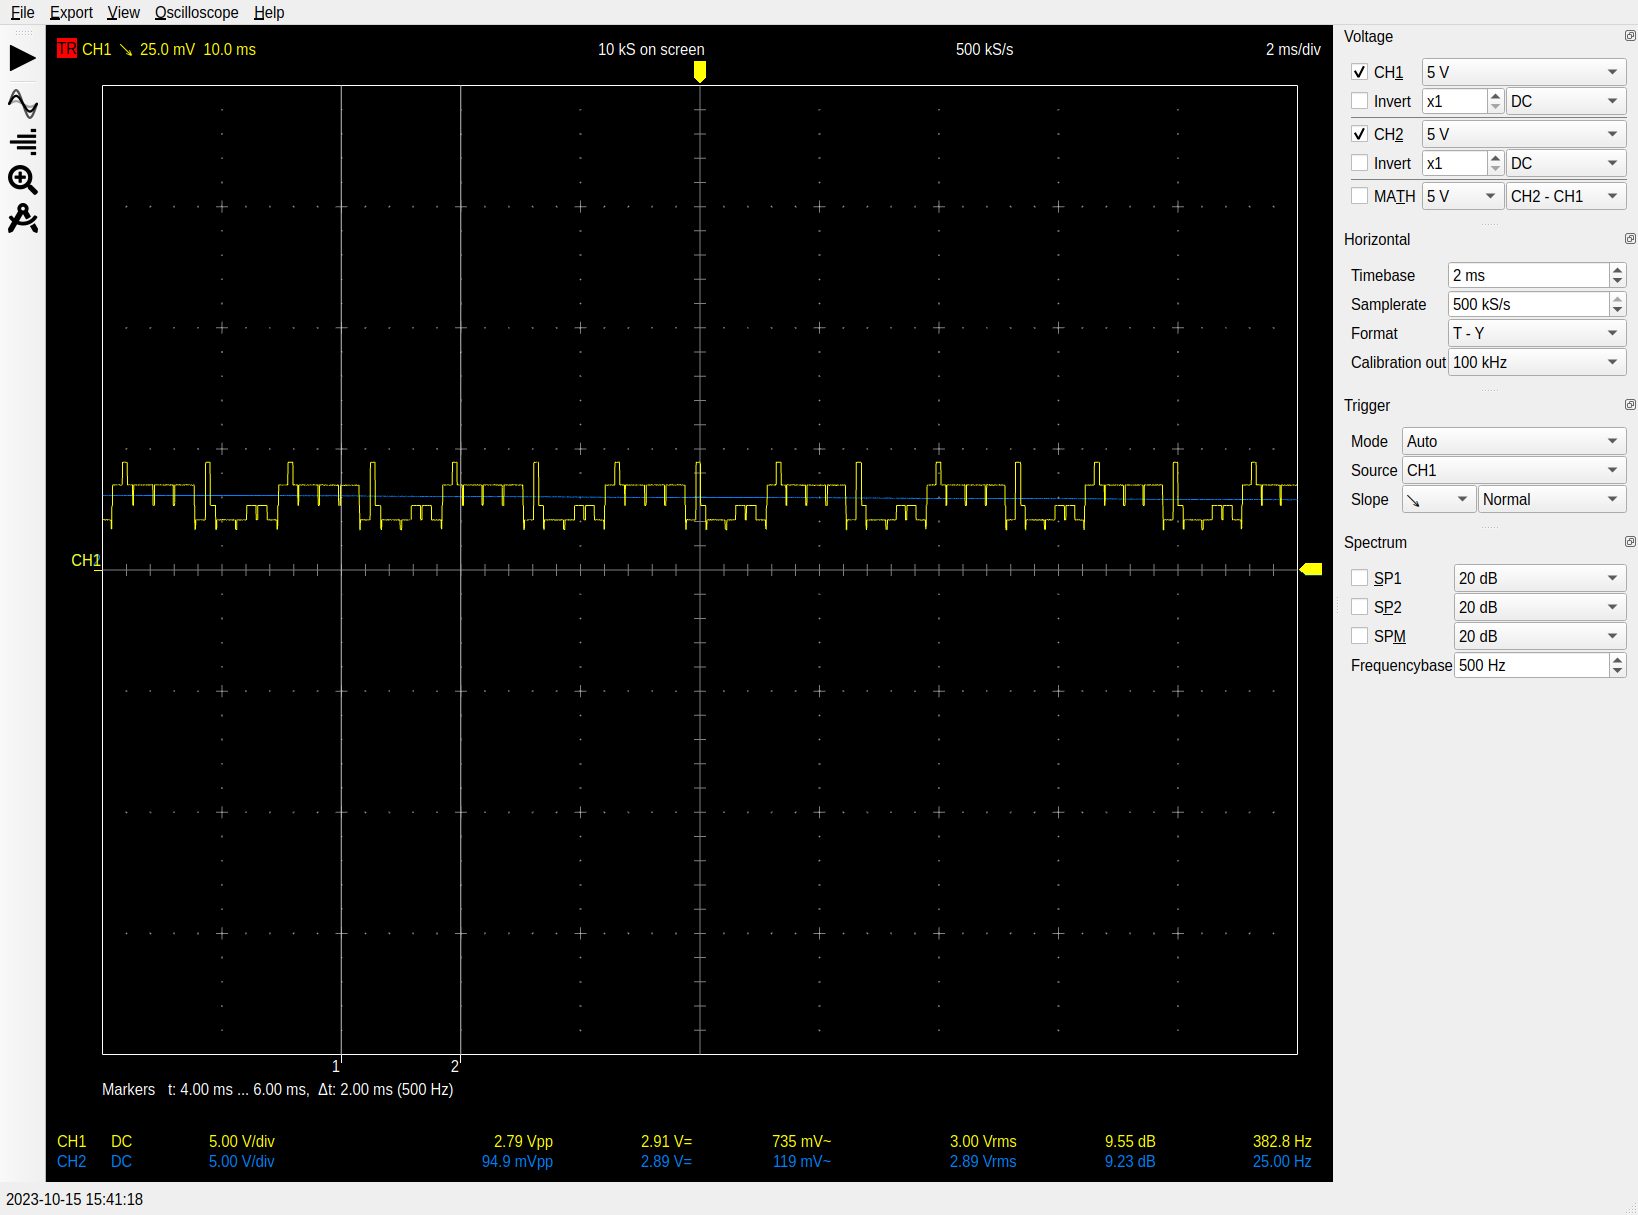Detach the Spectrum panel float icon

tap(1630, 542)
